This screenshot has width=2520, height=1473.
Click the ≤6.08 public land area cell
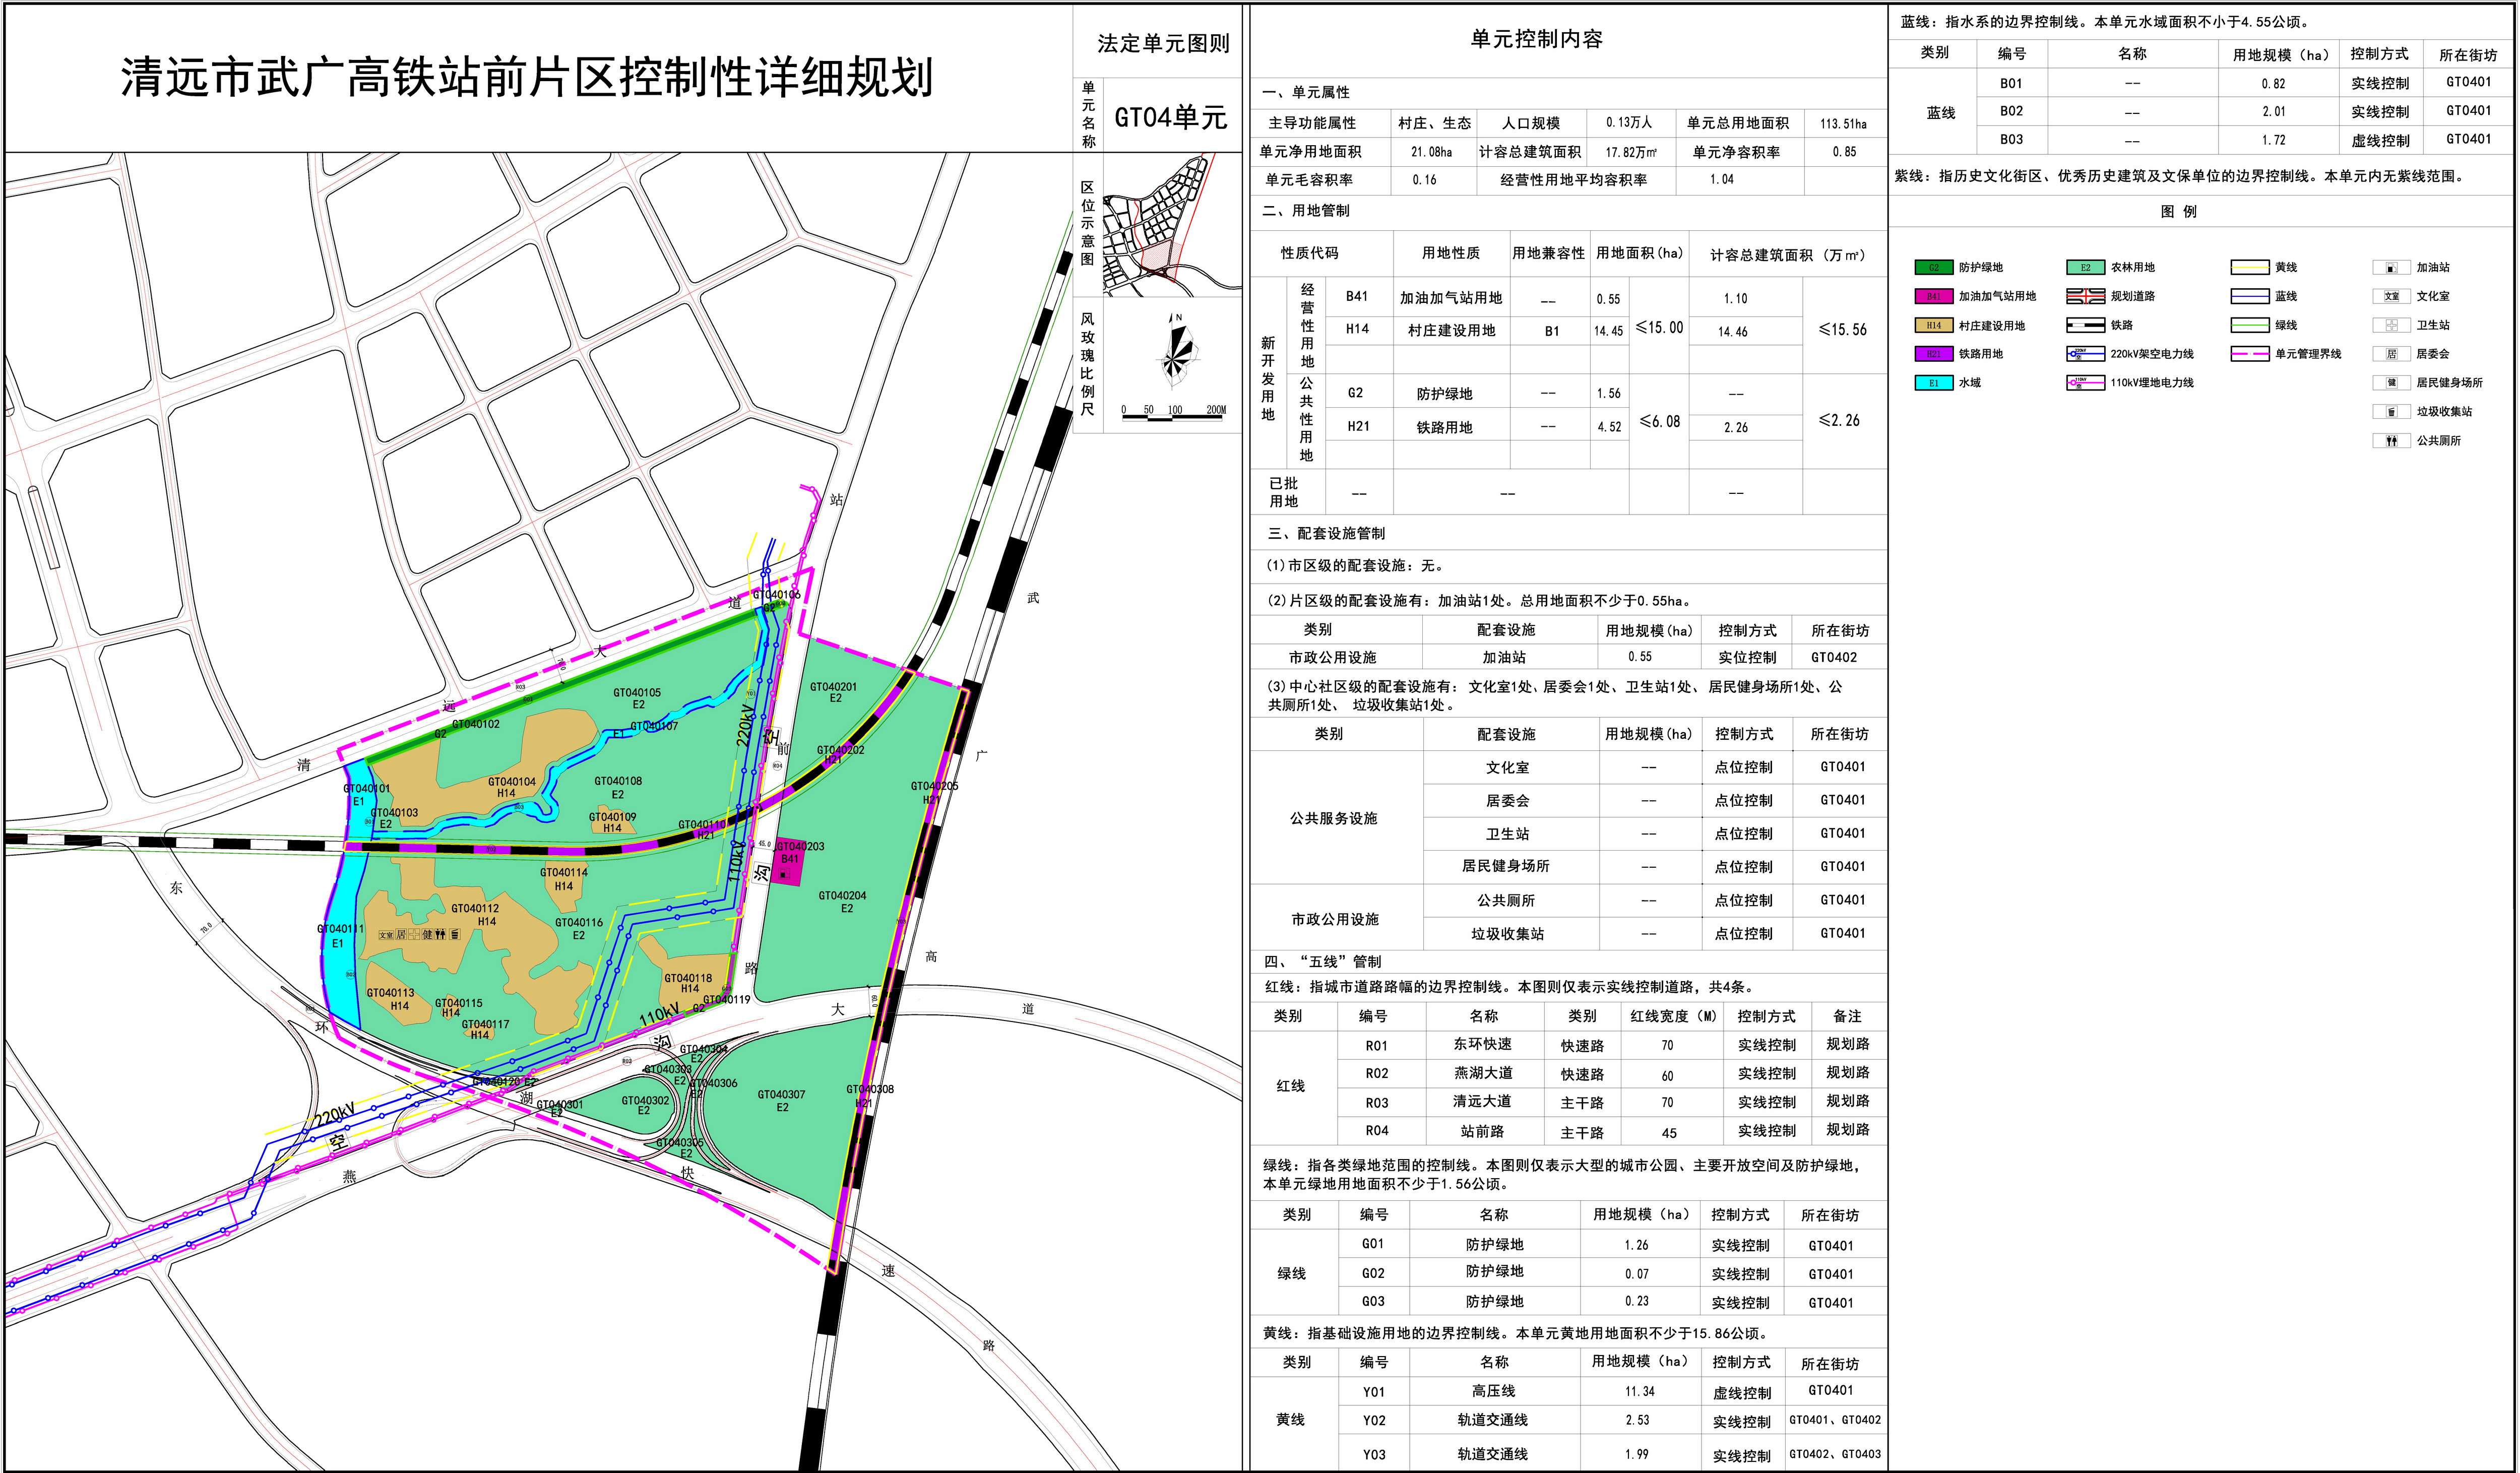point(1659,422)
